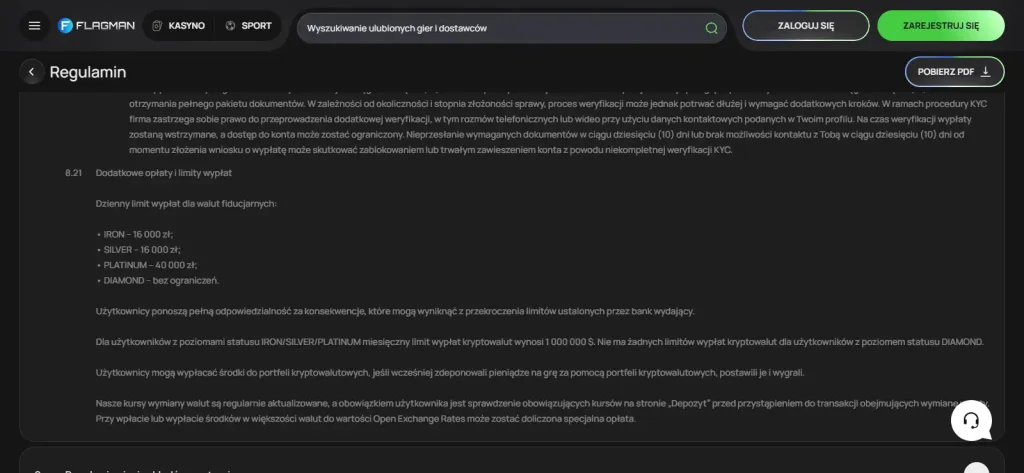Click the Flagman logo
Viewport: 1024px width, 473px height.
click(96, 26)
